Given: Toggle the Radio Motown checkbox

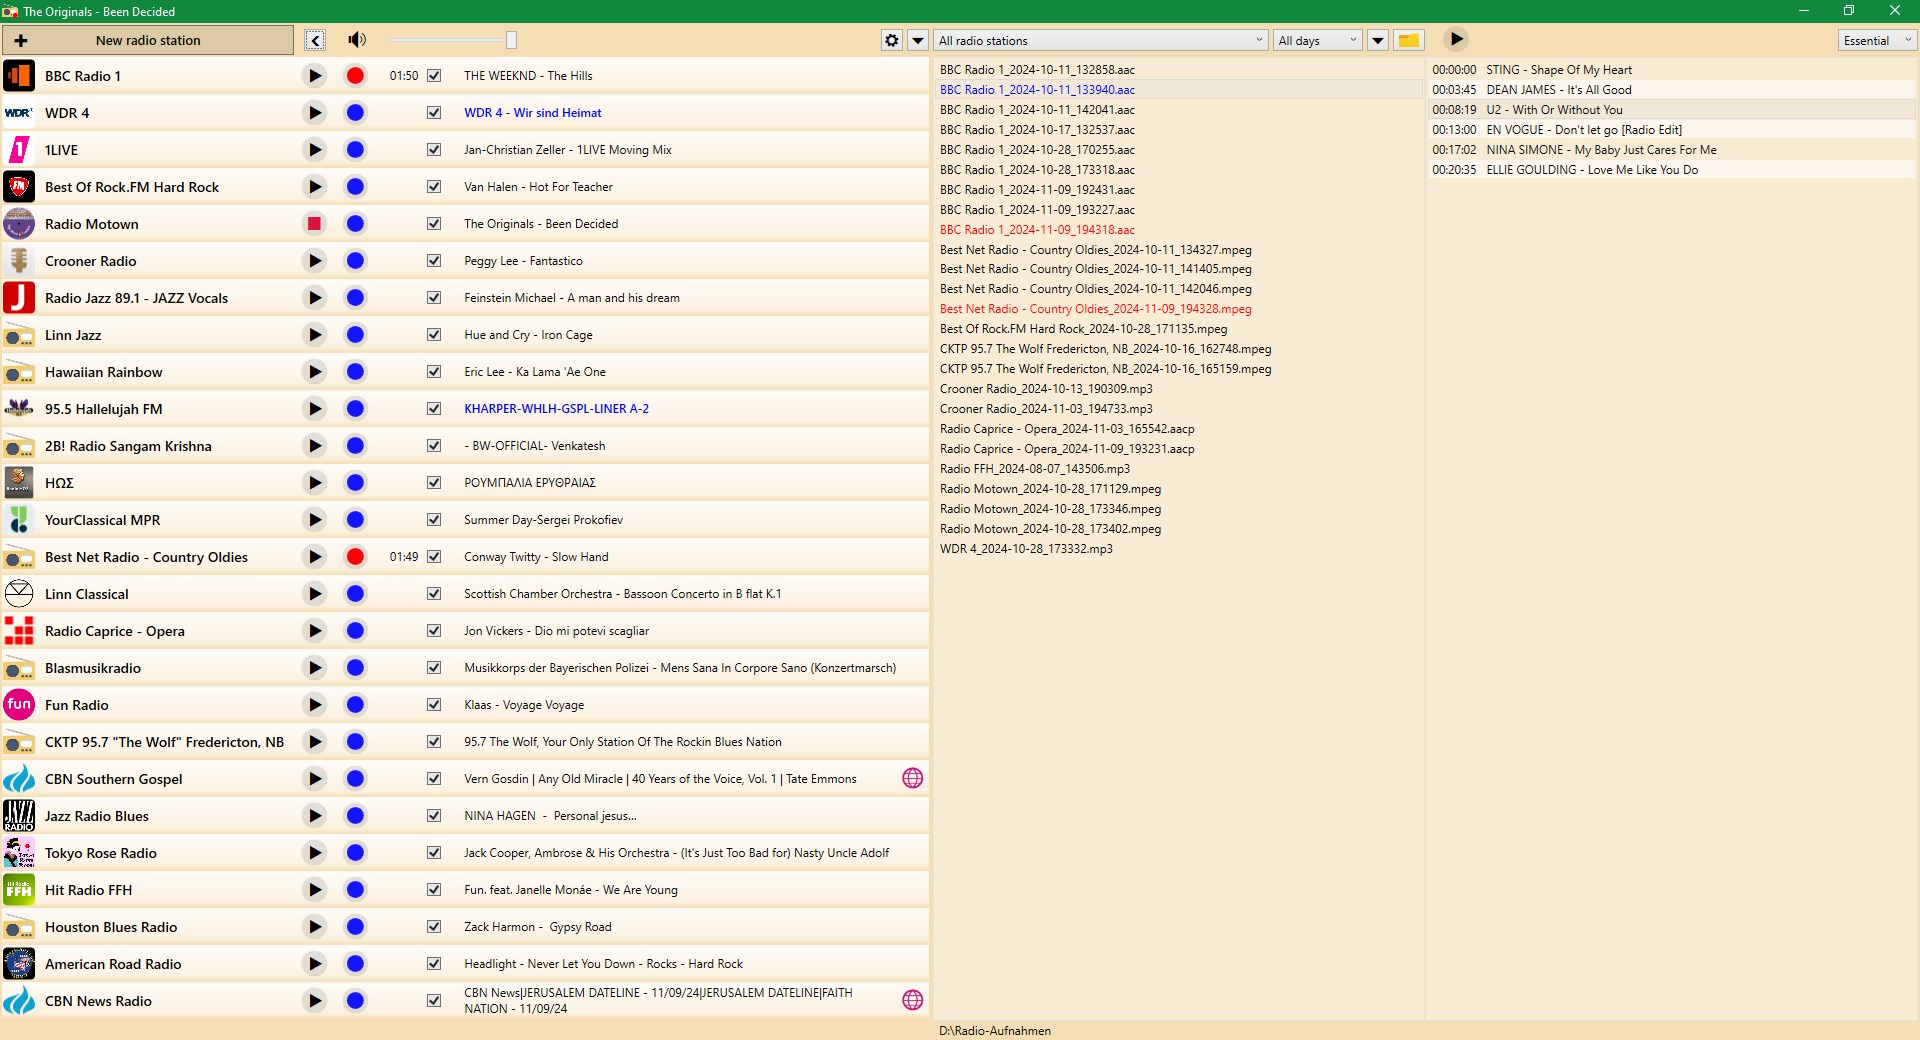Looking at the screenshot, I should click(434, 224).
